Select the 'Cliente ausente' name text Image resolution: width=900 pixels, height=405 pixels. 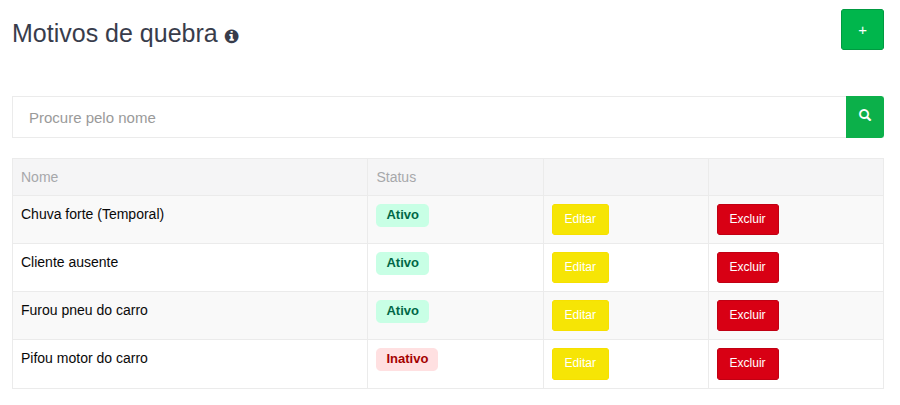pos(69,262)
